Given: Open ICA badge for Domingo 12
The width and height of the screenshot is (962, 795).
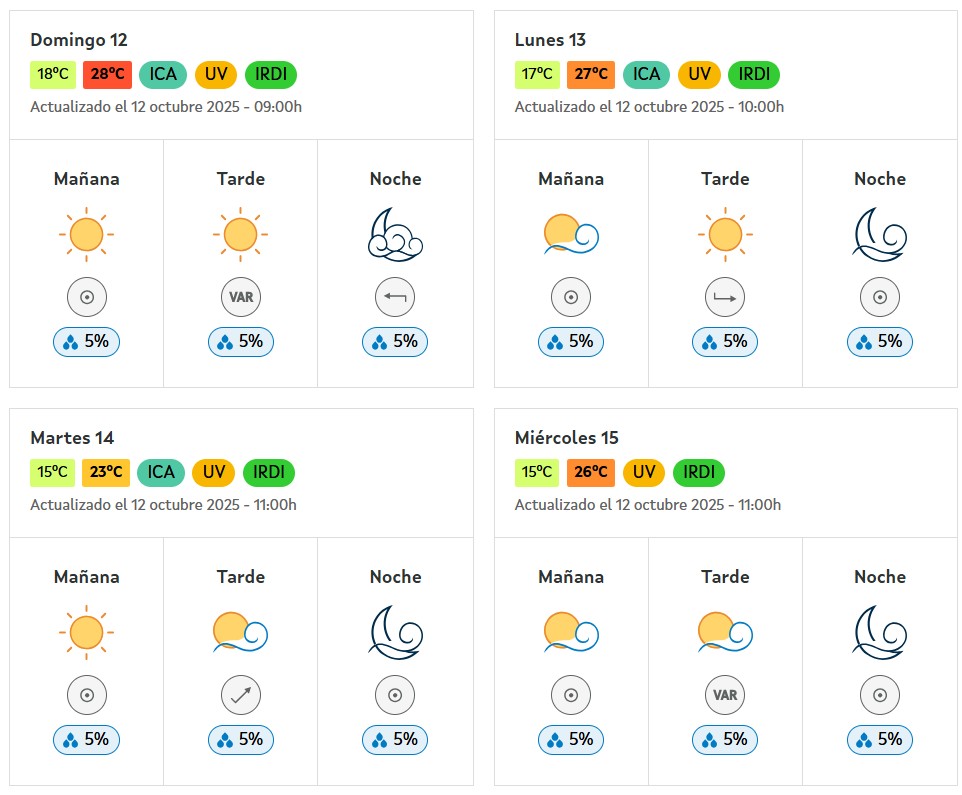Looking at the screenshot, I should [162, 74].
